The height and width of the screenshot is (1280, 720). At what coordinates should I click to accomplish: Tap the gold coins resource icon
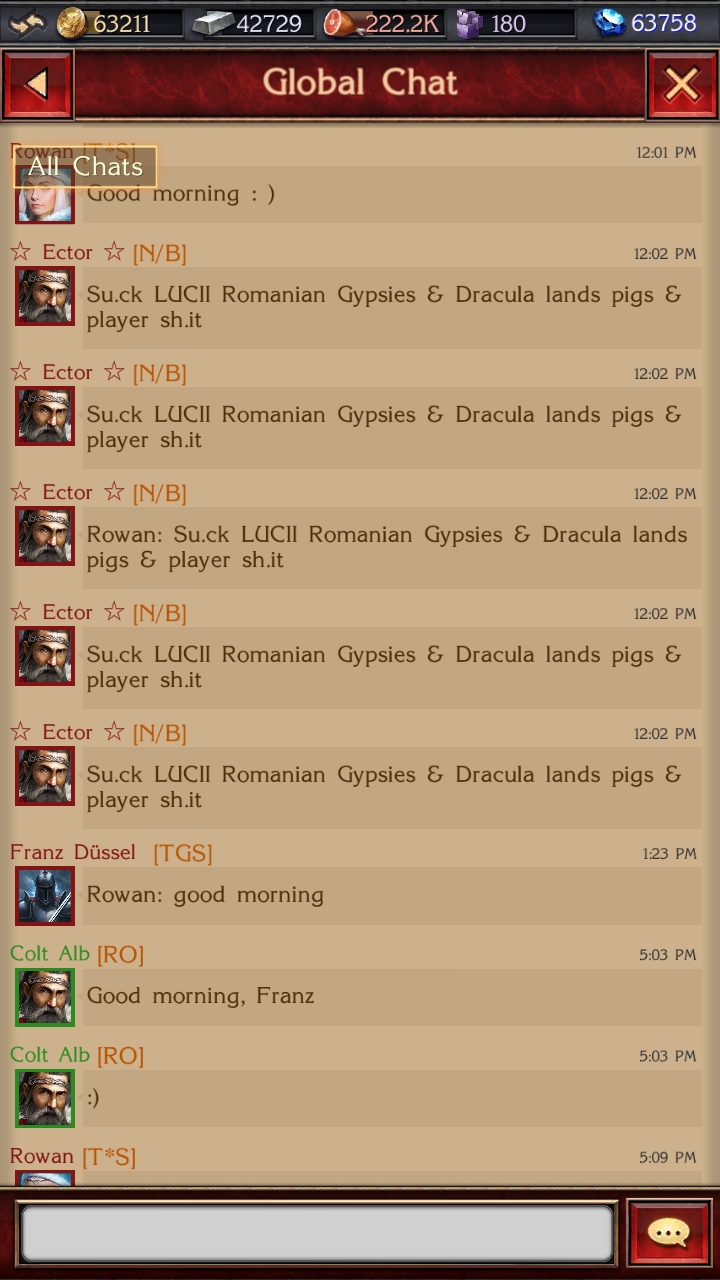[x=71, y=23]
